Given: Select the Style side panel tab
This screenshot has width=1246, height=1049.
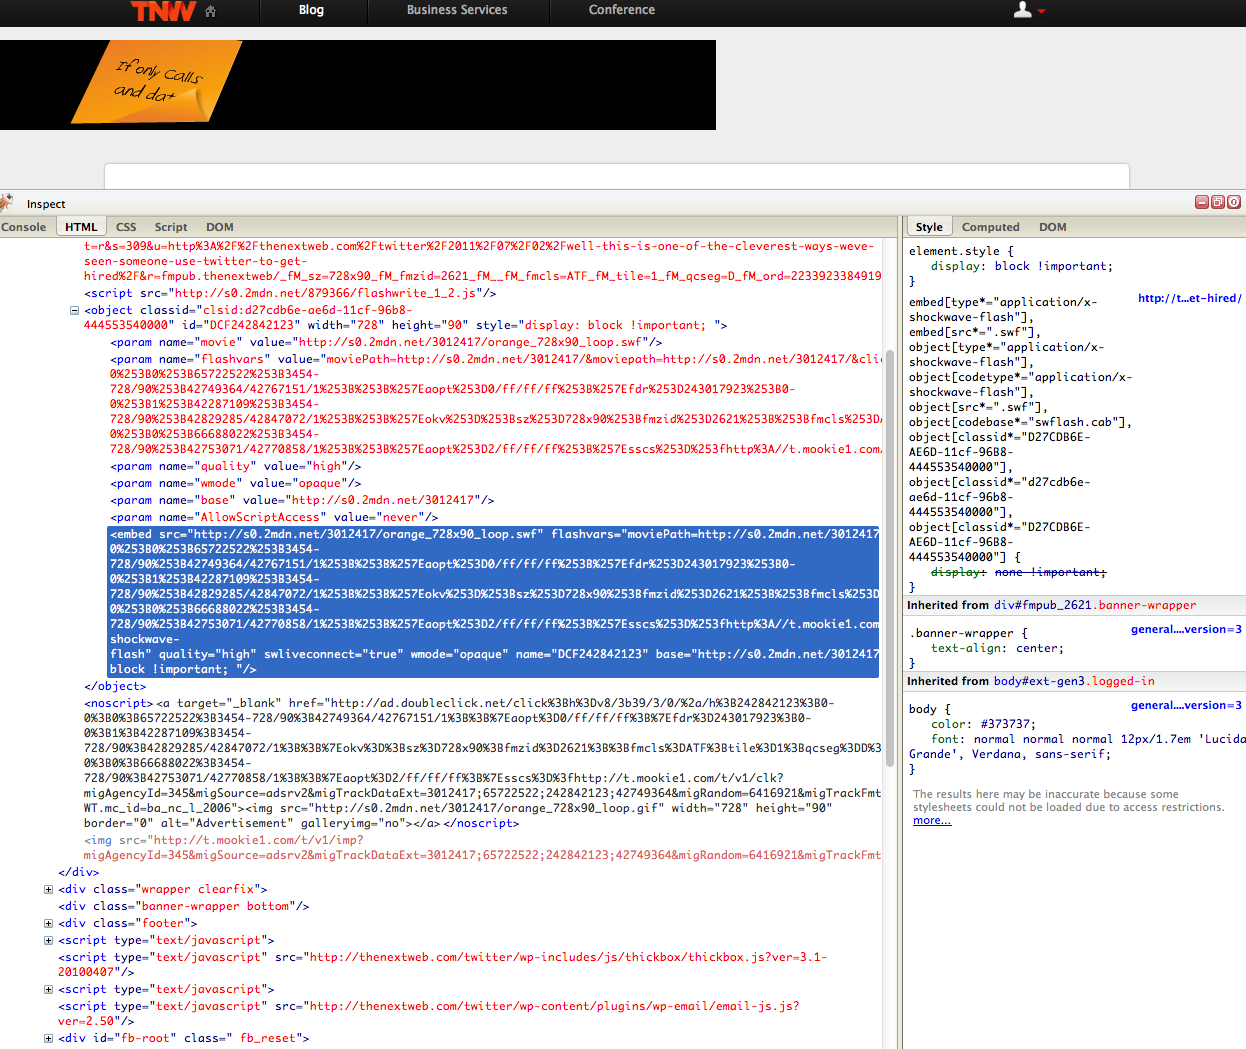Looking at the screenshot, I should coord(929,227).
